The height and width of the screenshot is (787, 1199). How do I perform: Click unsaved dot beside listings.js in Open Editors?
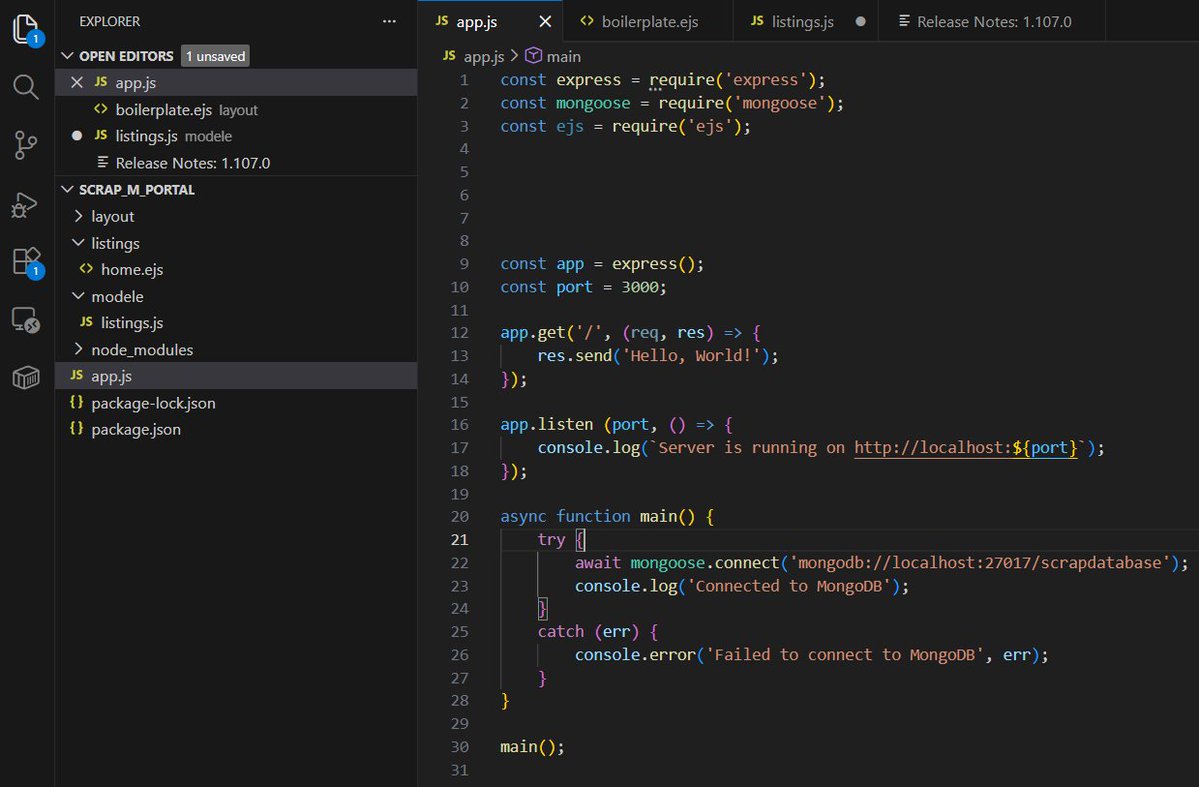pos(76,135)
